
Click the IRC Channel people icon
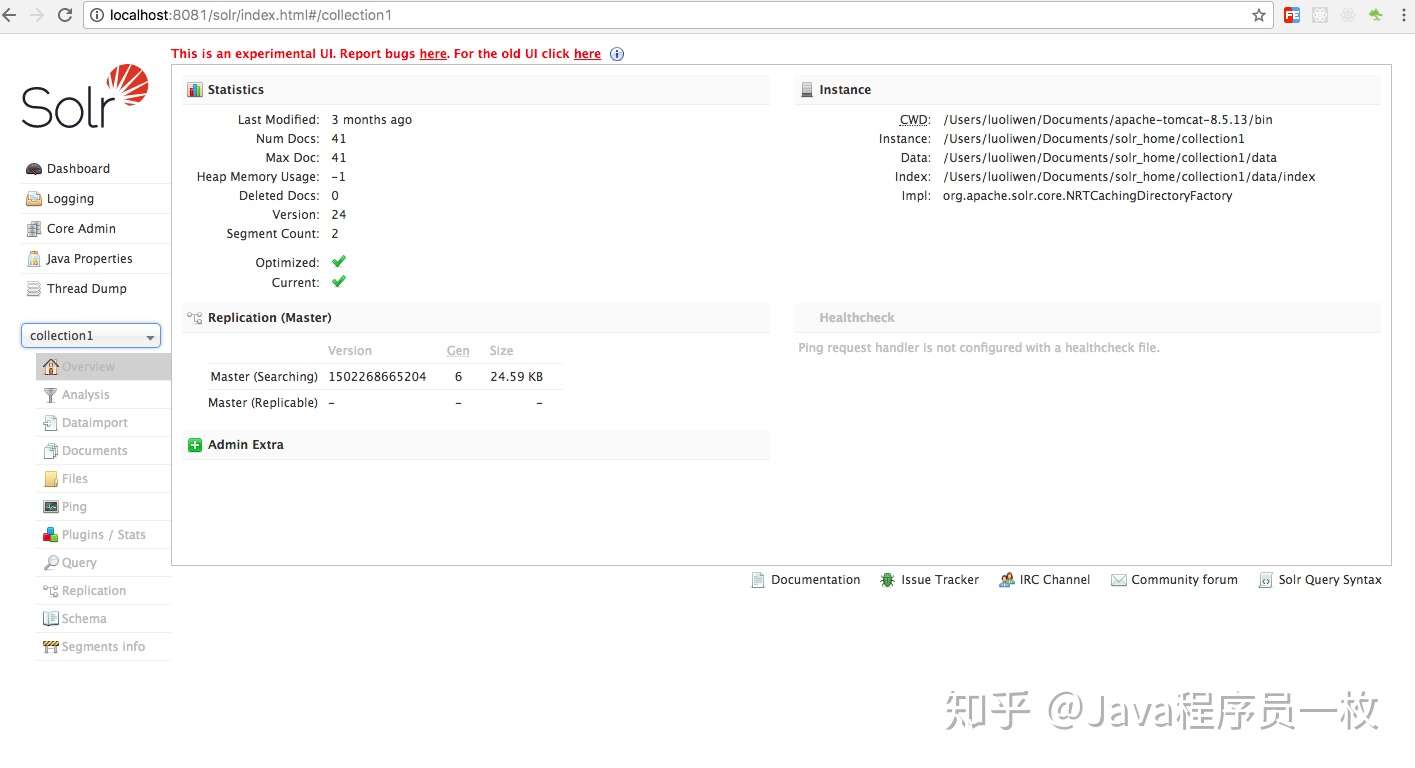[1007, 580]
